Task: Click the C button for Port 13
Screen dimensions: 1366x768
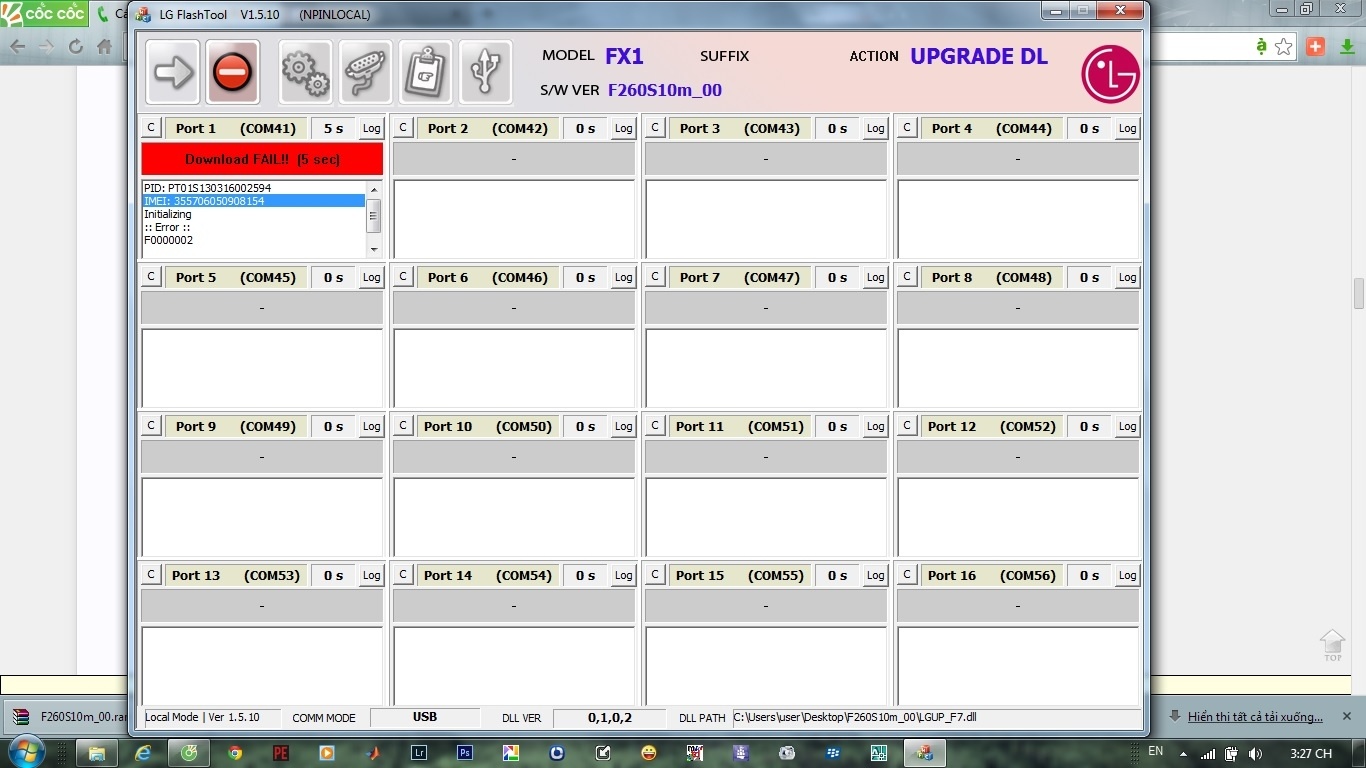Action: 151,575
